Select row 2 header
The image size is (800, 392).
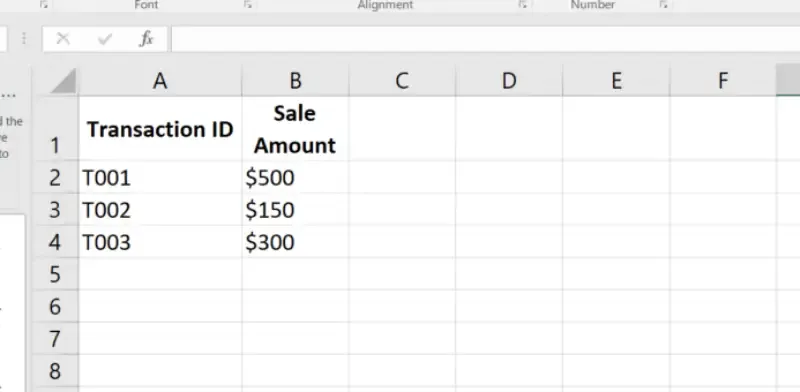pyautogui.click(x=55, y=177)
